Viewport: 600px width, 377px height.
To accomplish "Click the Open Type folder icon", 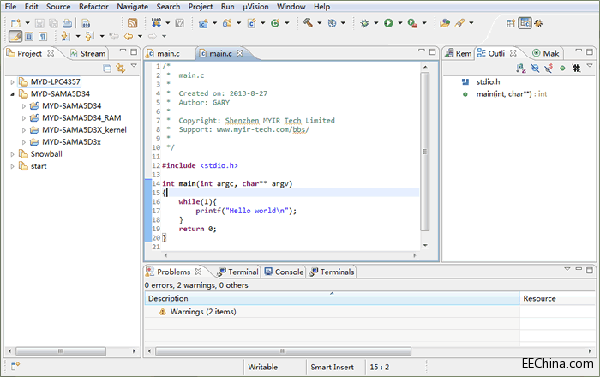I will click(x=445, y=23).
